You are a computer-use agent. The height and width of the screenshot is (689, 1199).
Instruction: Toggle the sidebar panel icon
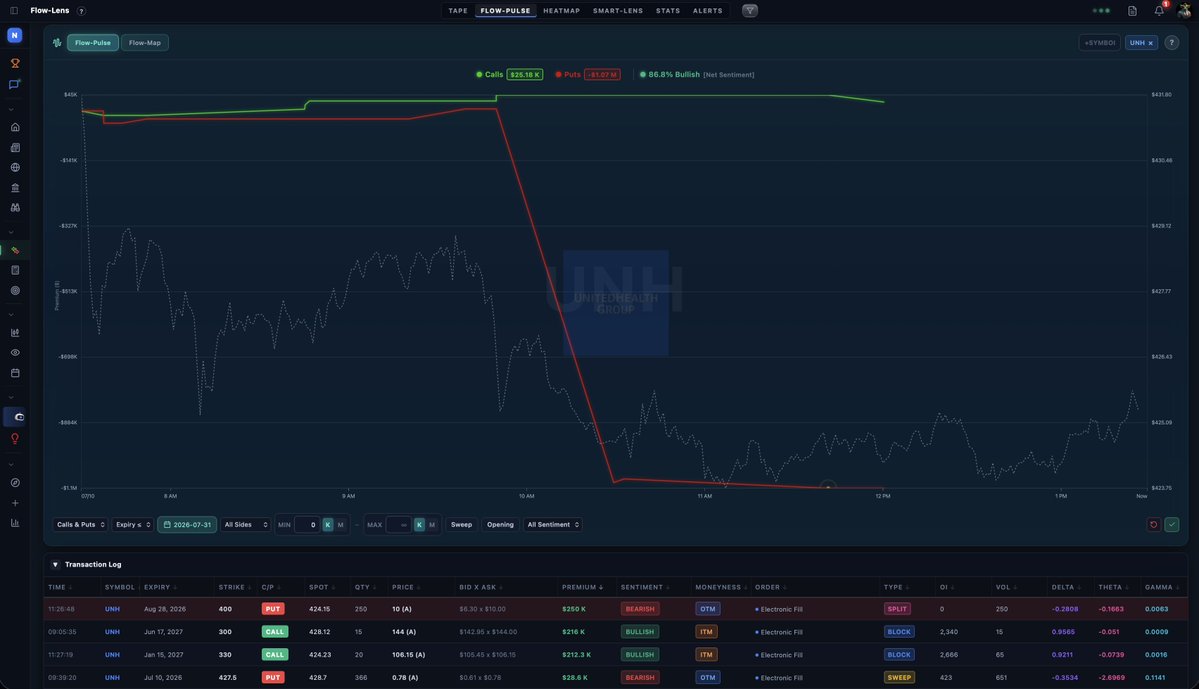[14, 11]
